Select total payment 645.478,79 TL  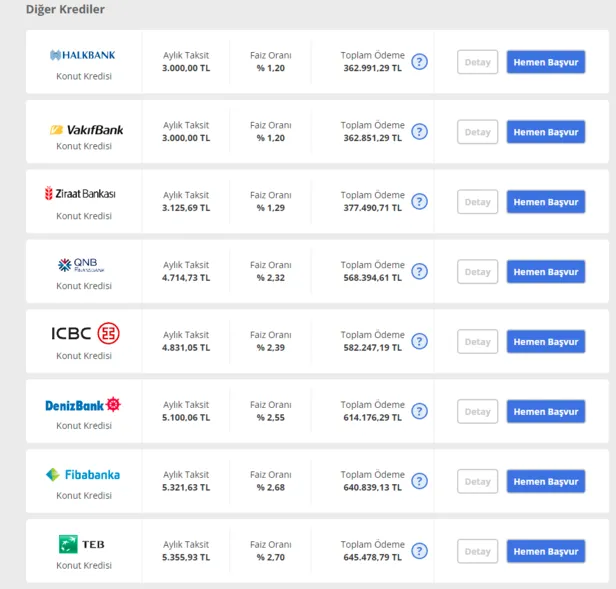[372, 558]
